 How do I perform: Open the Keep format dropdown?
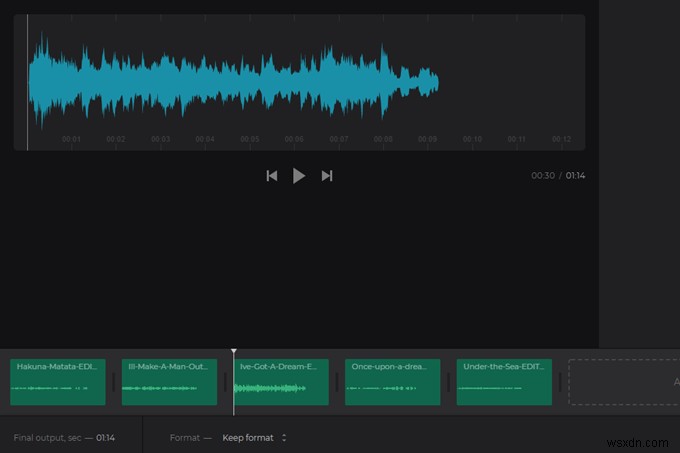pos(254,437)
